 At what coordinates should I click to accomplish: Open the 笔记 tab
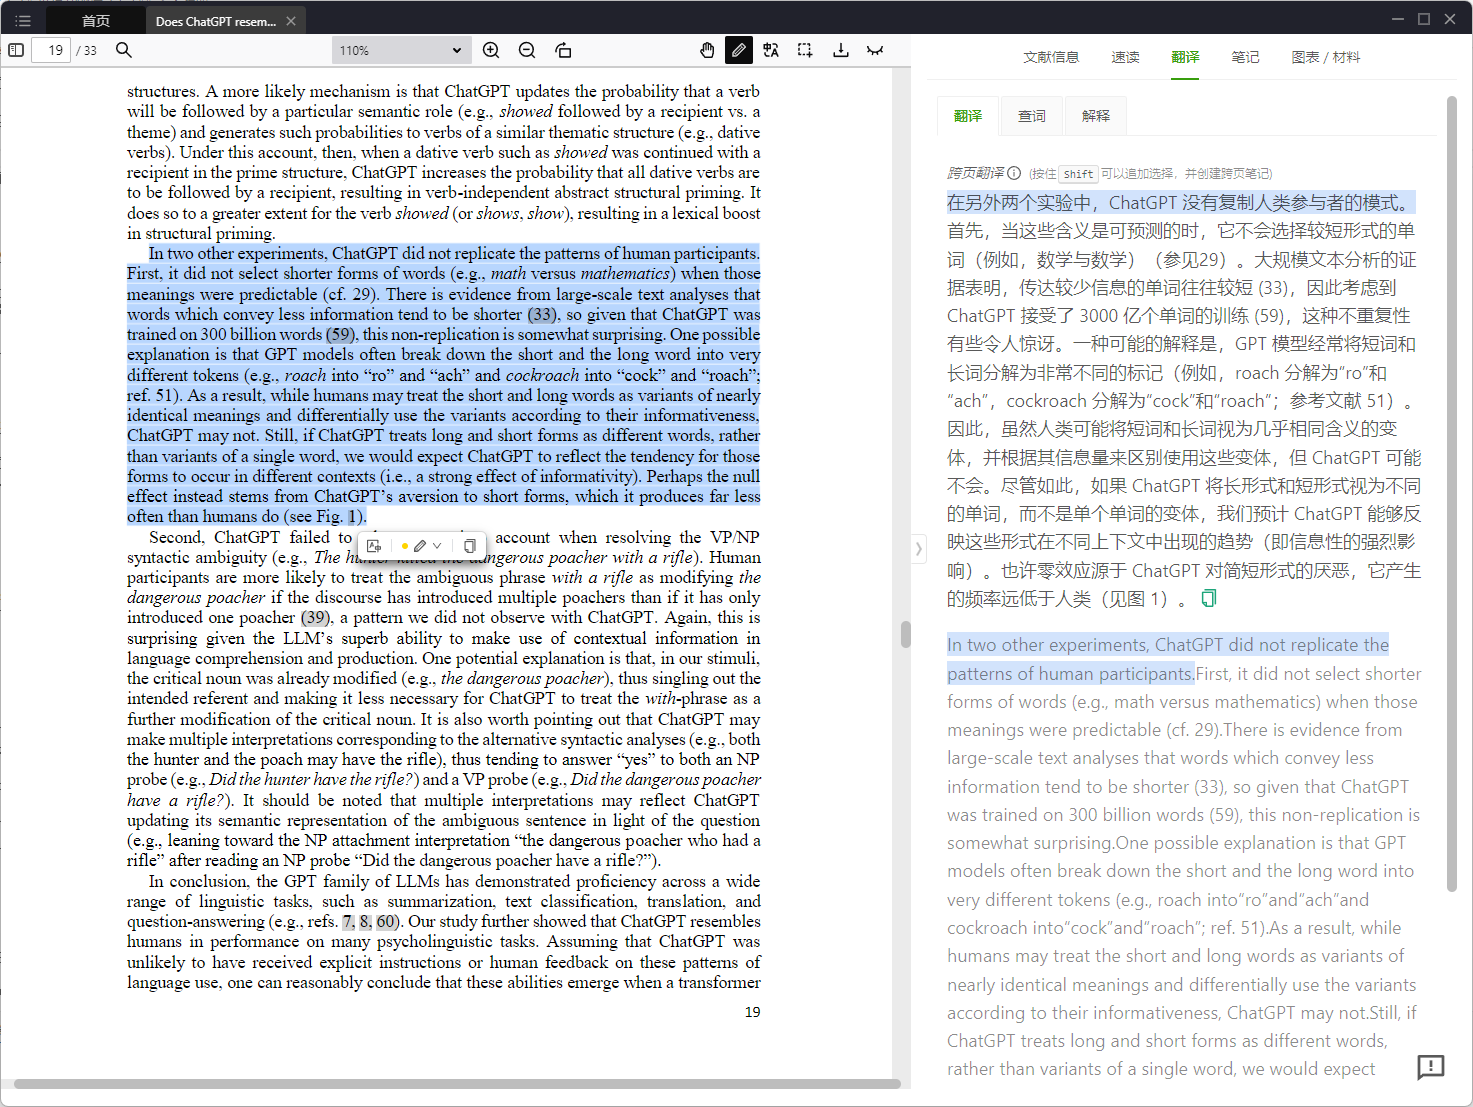point(1245,57)
